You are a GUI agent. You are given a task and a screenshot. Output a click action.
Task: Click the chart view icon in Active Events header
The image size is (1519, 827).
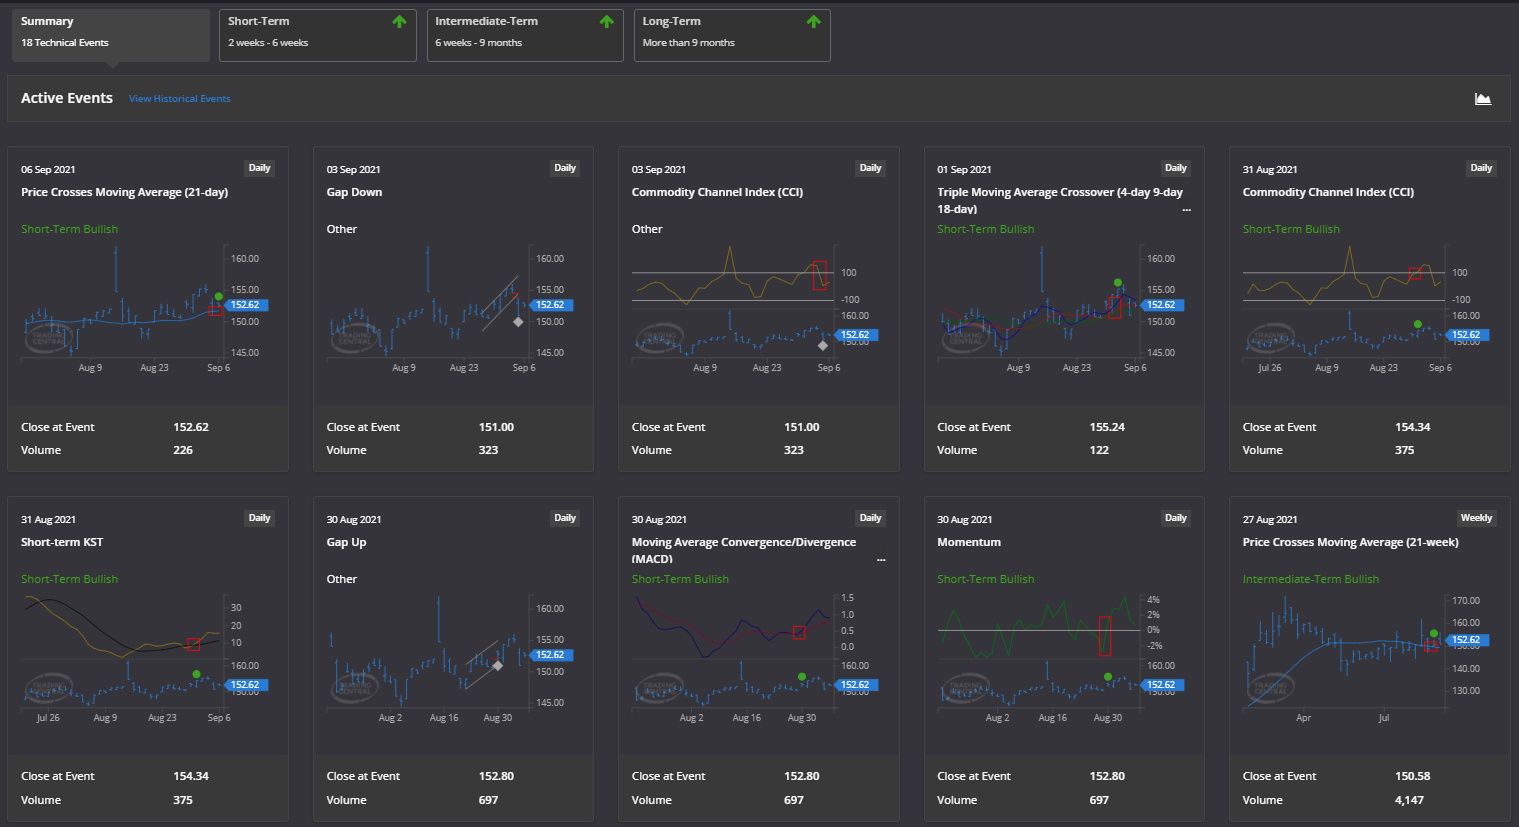click(x=1482, y=98)
